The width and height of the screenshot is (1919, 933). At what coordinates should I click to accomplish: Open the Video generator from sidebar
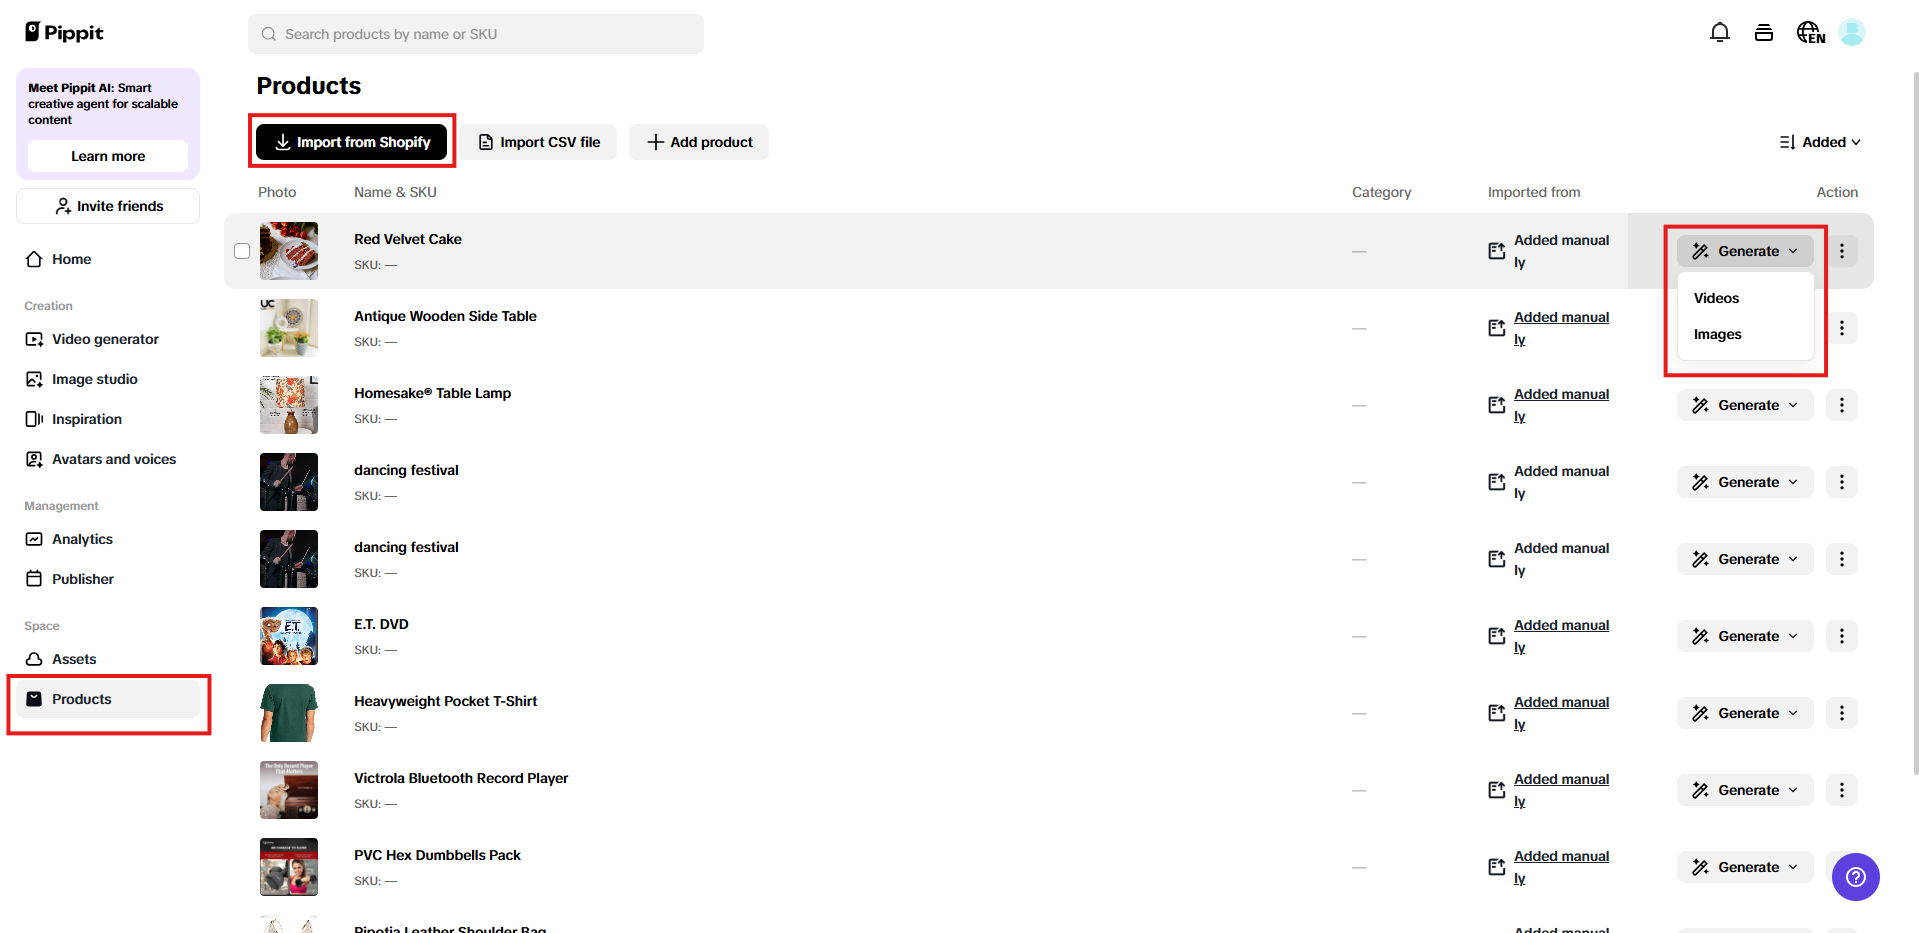point(104,339)
